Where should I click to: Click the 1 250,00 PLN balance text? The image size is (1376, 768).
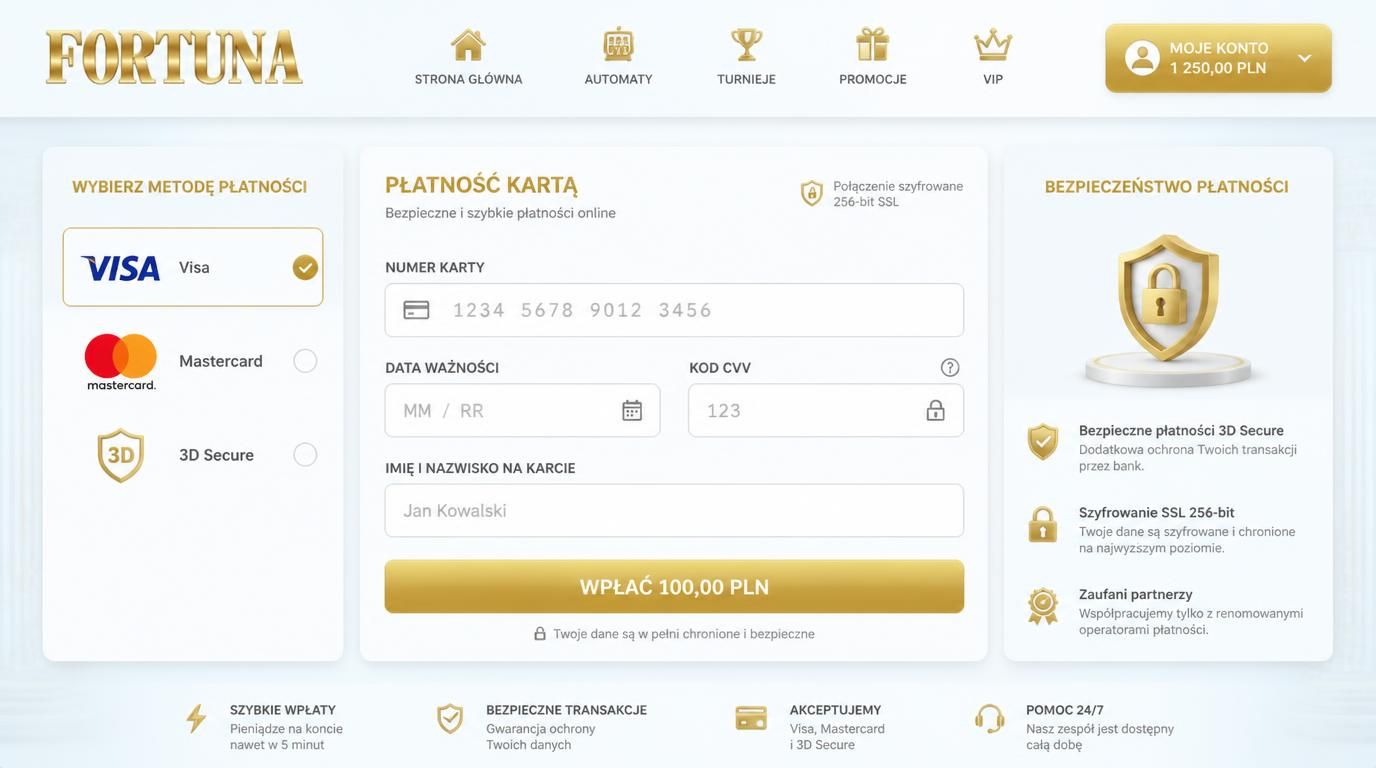tap(1218, 68)
